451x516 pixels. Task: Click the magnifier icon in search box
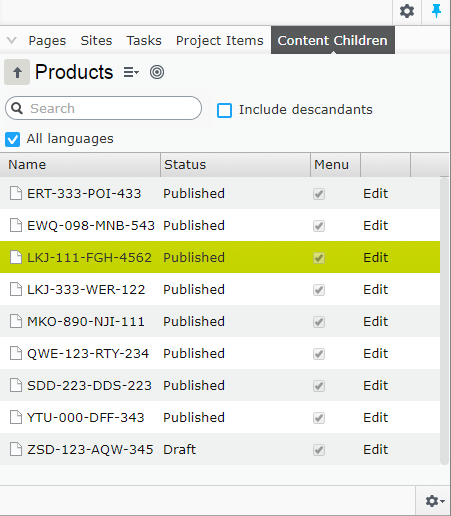tap(17, 108)
